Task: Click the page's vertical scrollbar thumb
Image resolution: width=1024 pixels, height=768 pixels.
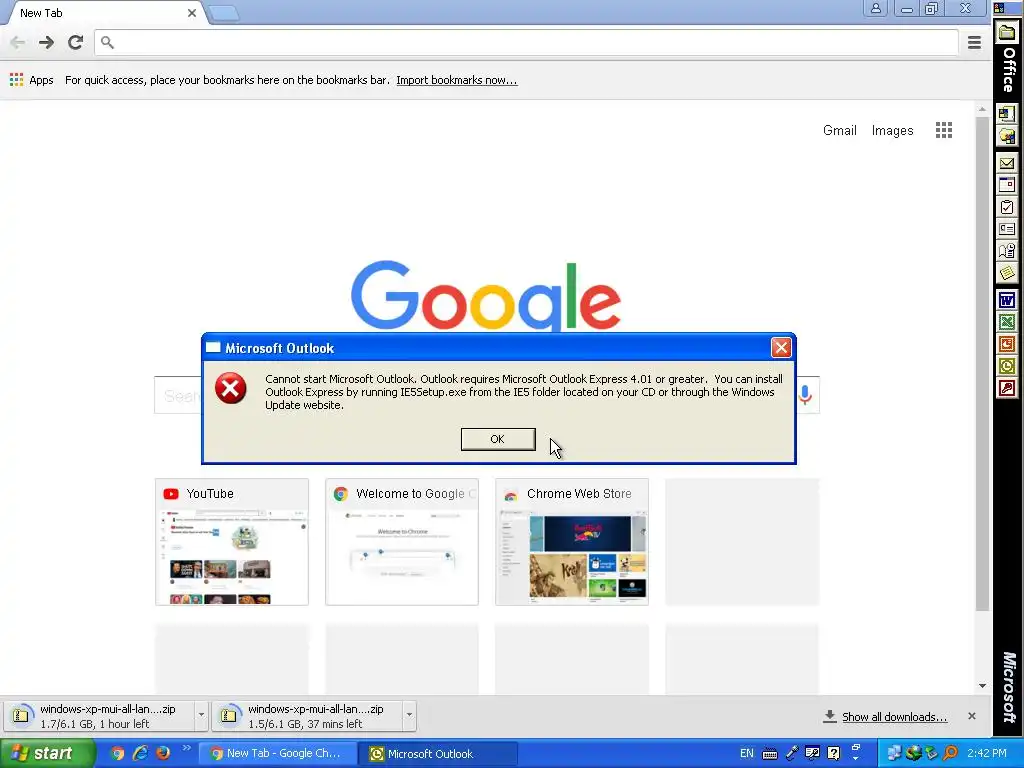Action: (x=982, y=364)
